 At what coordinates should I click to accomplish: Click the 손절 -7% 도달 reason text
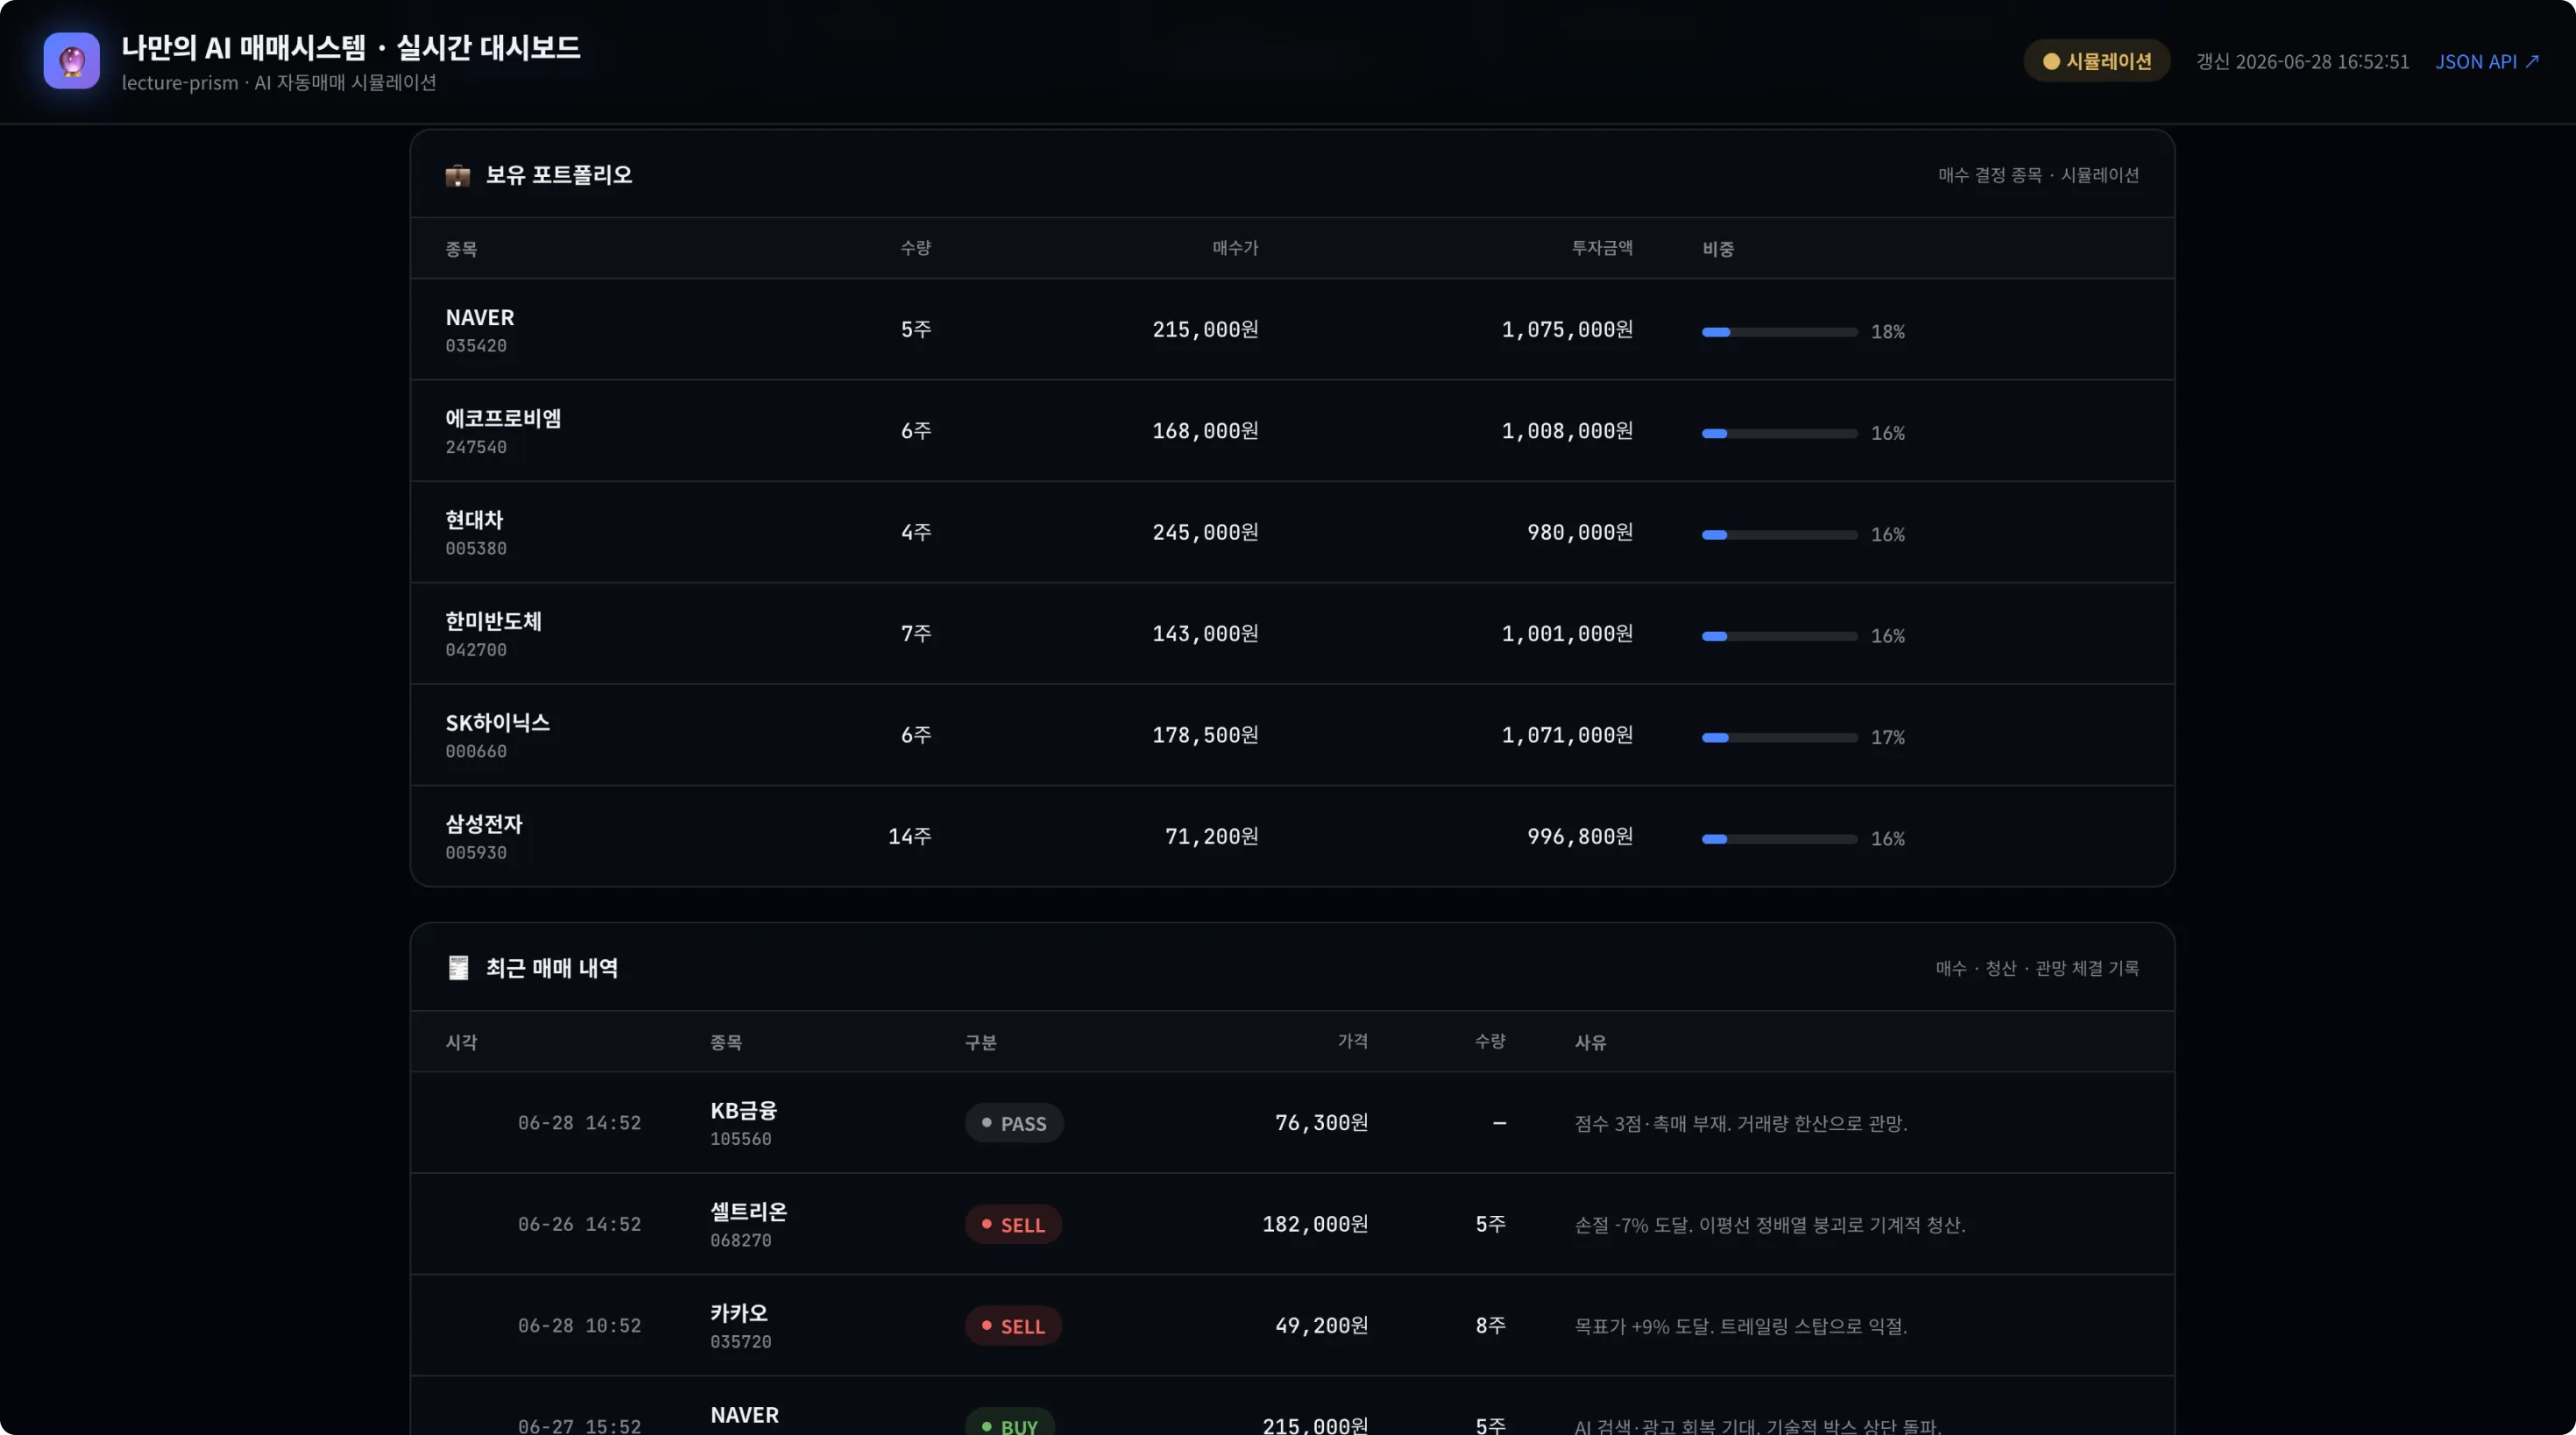[x=1770, y=1225]
